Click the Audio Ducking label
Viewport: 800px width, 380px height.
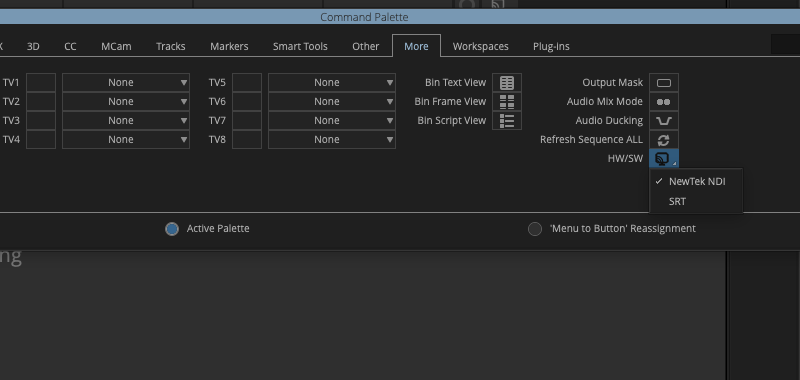click(x=609, y=121)
